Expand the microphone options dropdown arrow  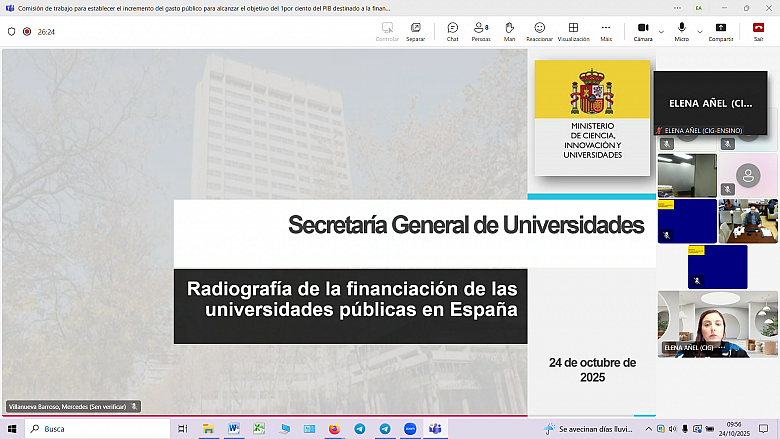click(x=699, y=31)
